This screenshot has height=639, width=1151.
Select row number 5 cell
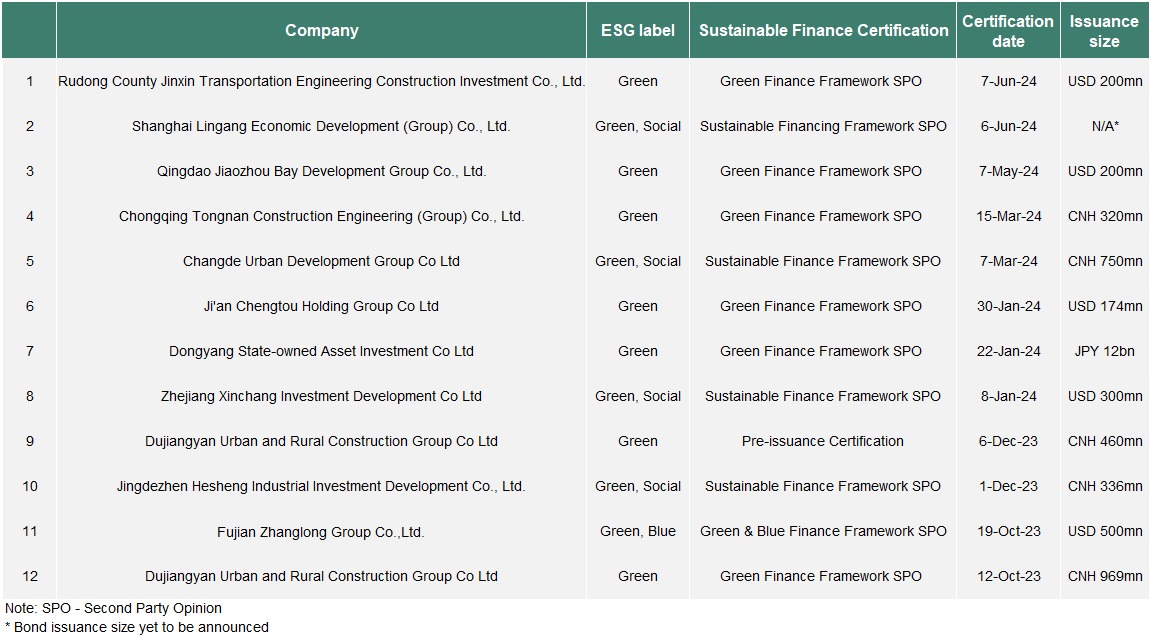pyautogui.click(x=29, y=261)
